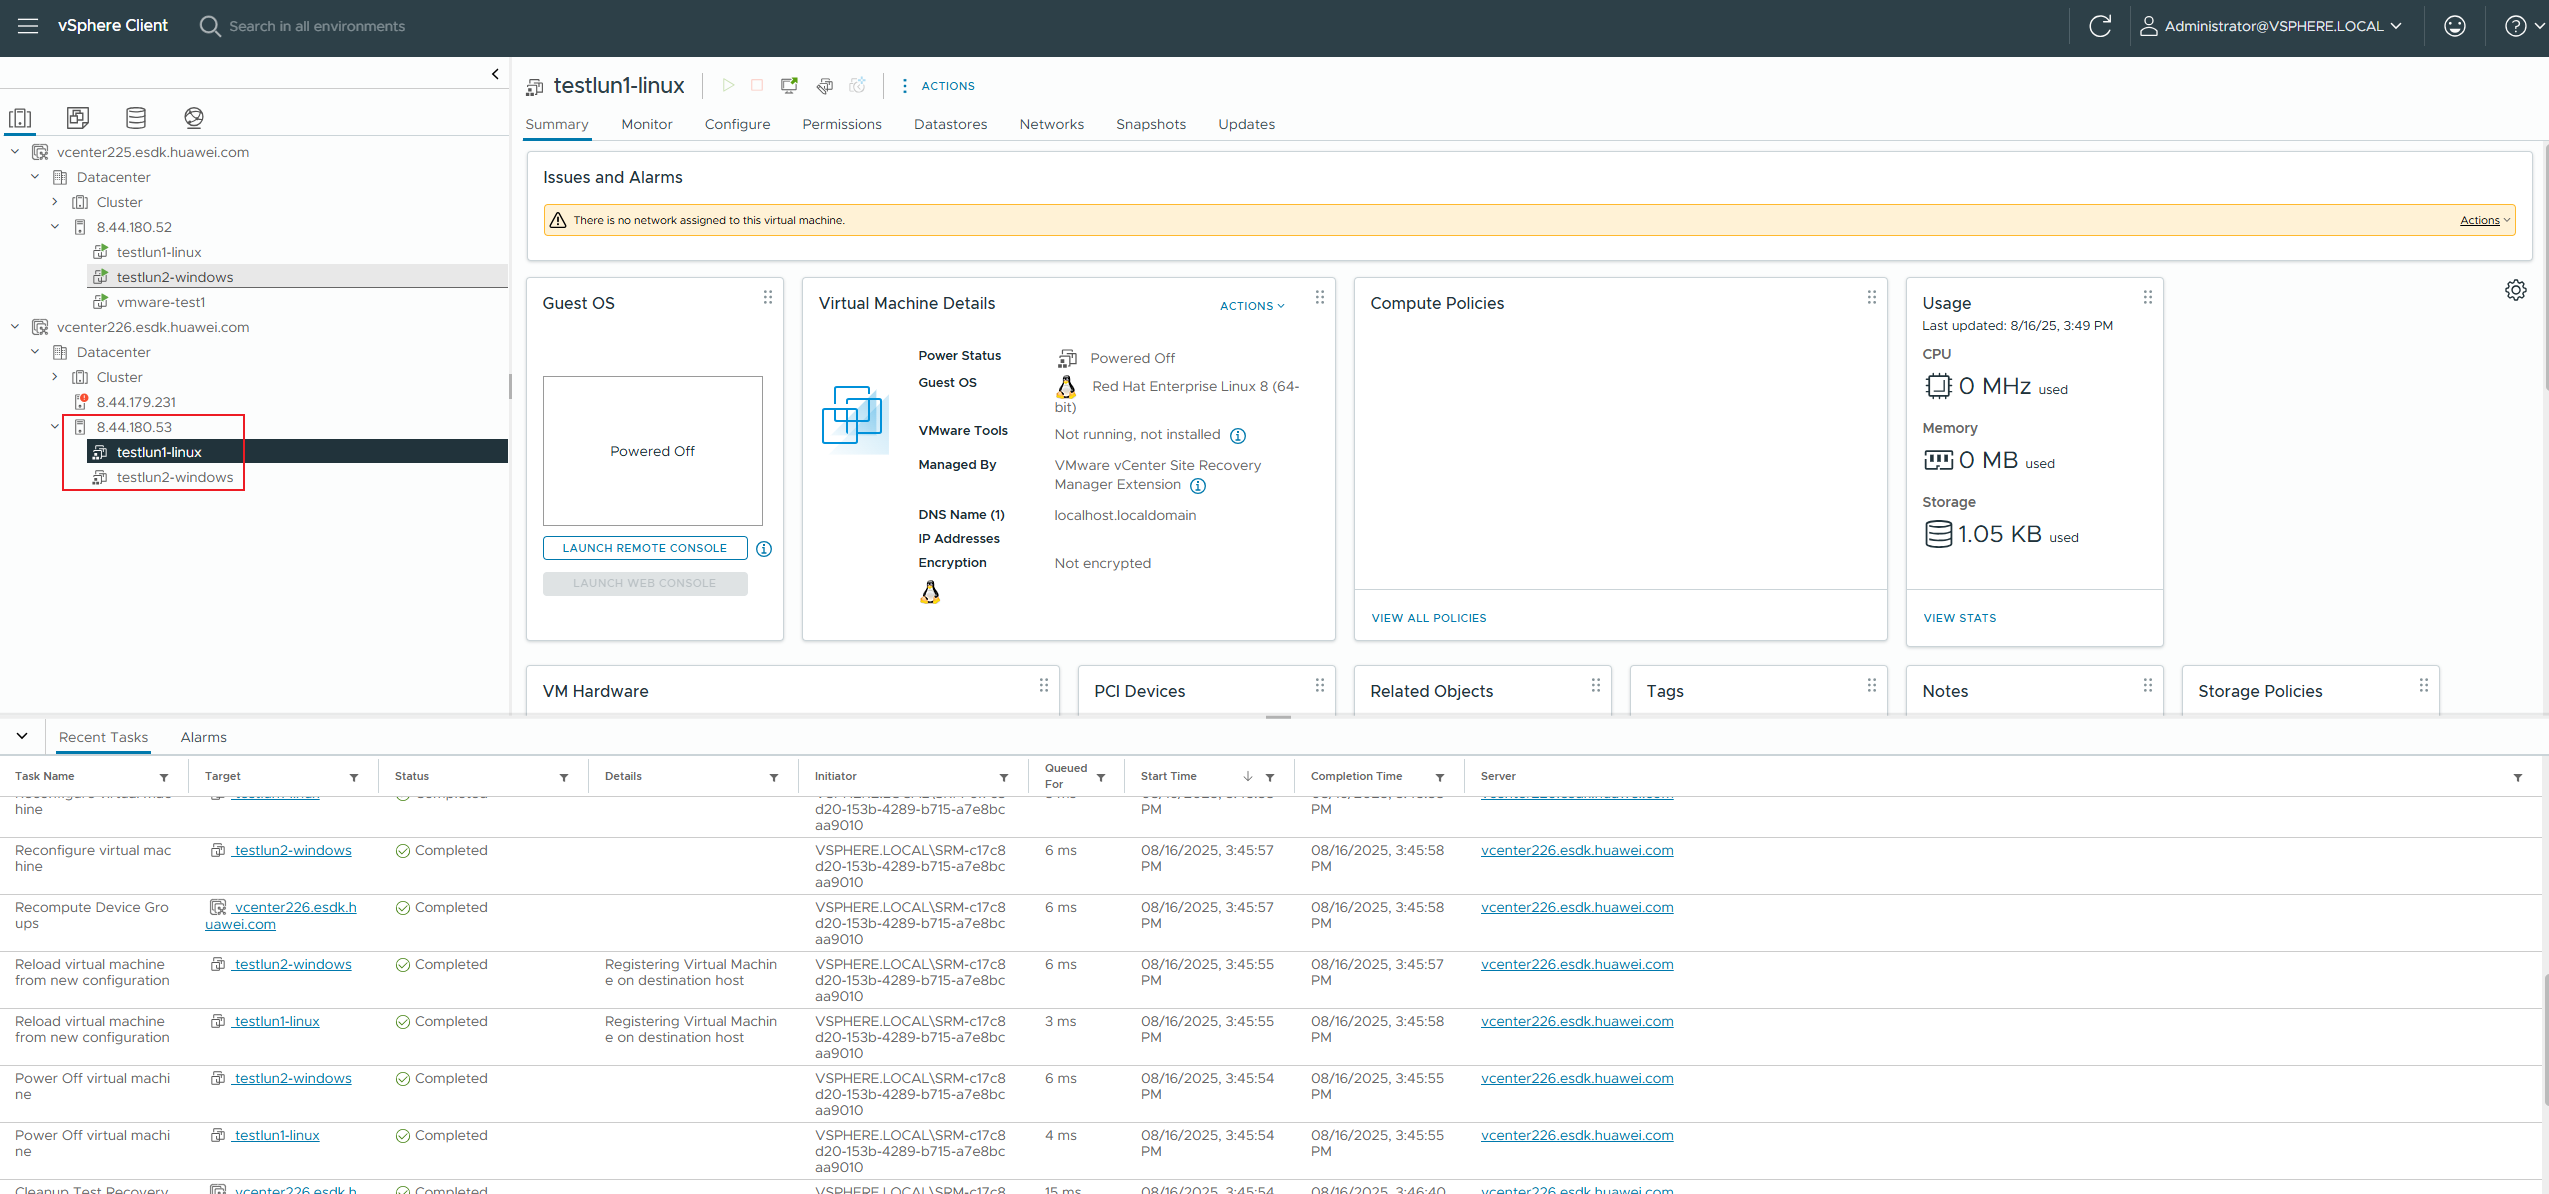Open the Datastores tab
The image size is (2549, 1194).
[x=950, y=124]
